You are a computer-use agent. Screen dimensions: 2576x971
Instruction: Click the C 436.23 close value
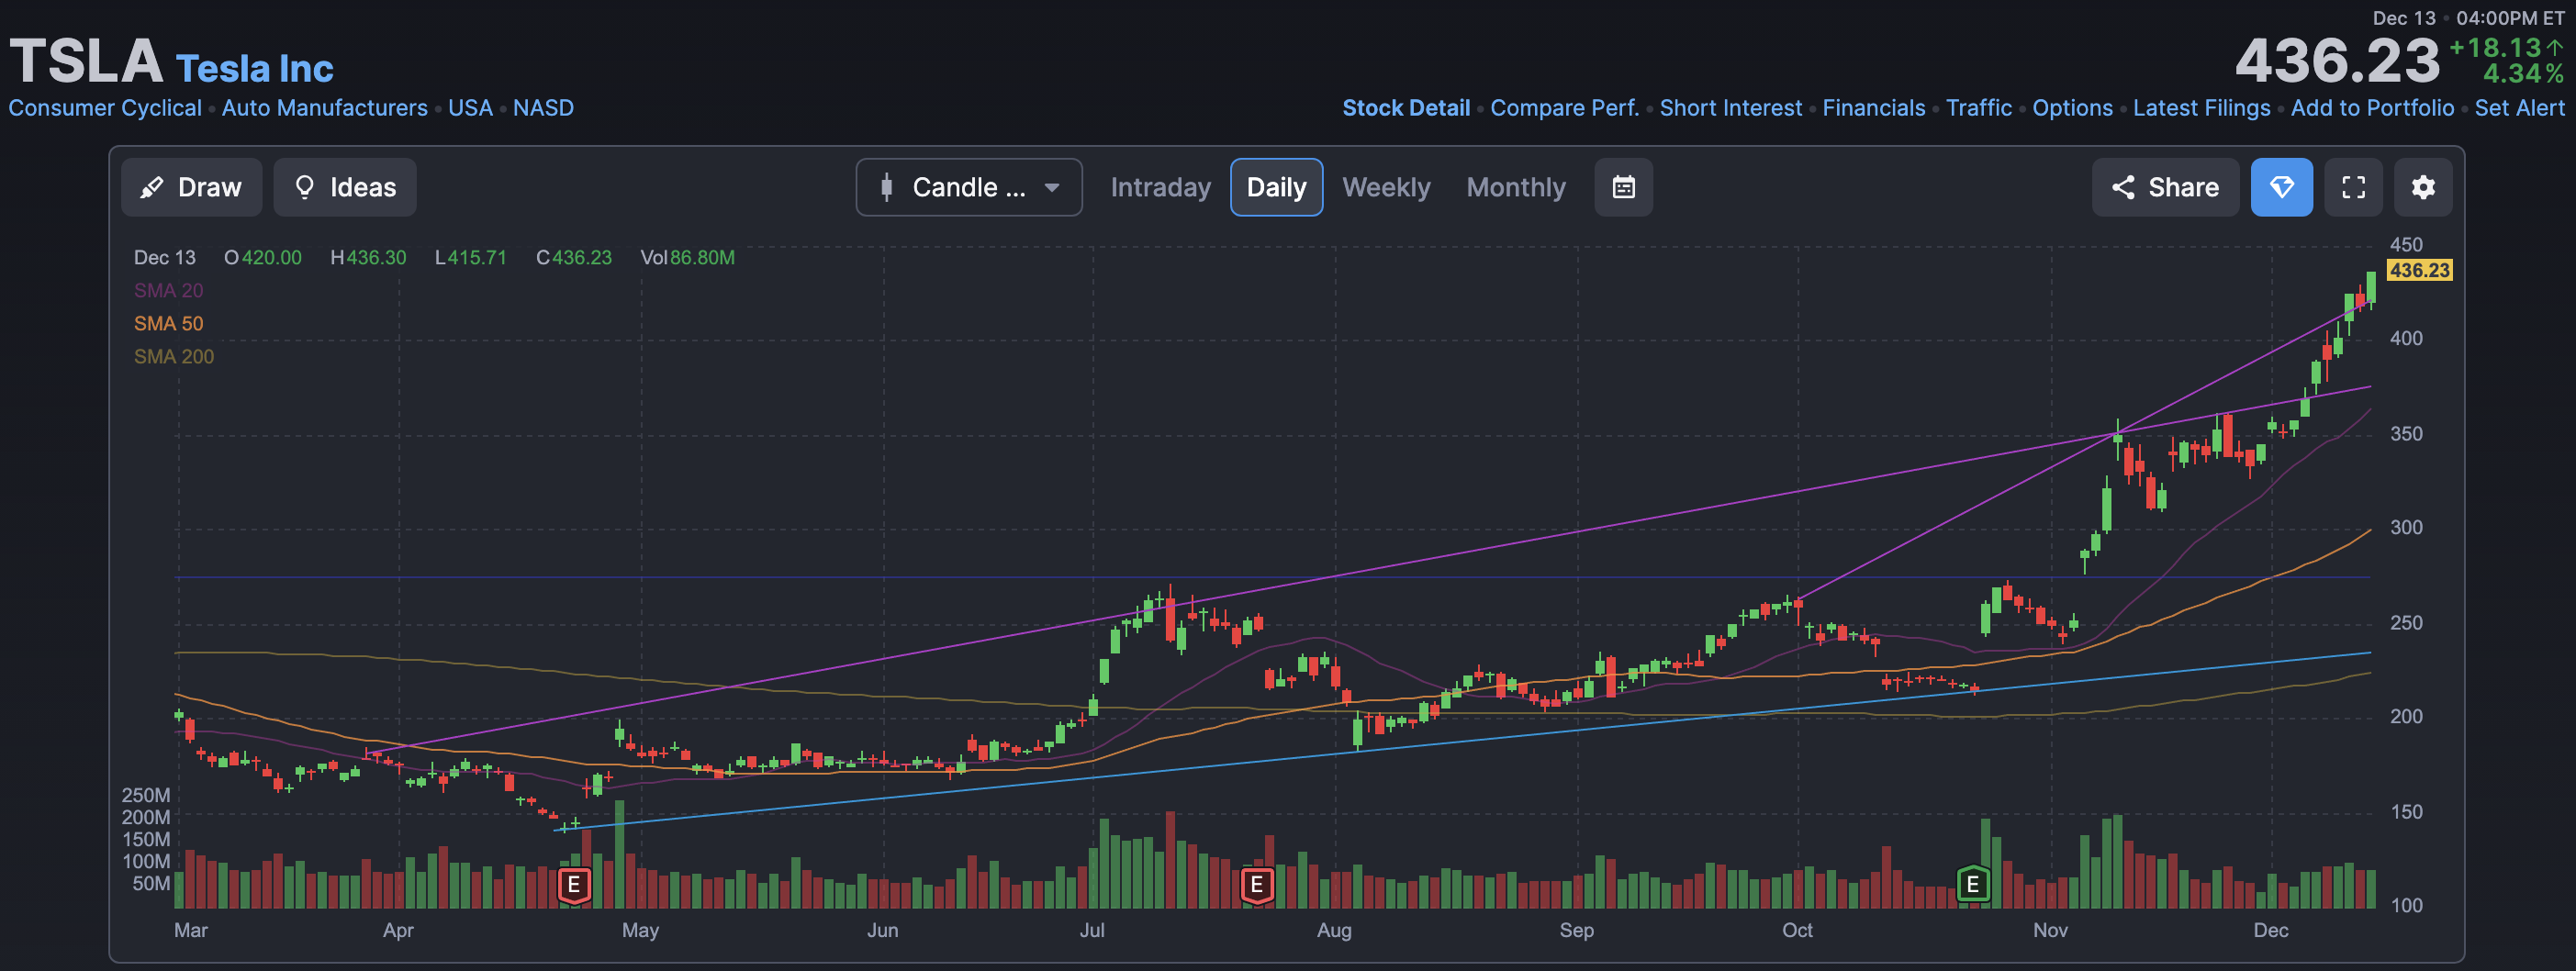point(573,258)
